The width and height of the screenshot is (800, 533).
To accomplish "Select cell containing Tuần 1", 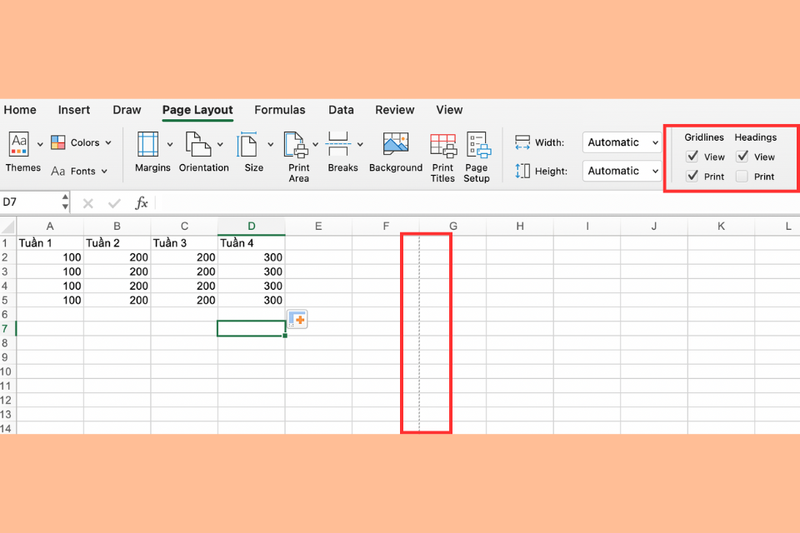I will (50, 243).
